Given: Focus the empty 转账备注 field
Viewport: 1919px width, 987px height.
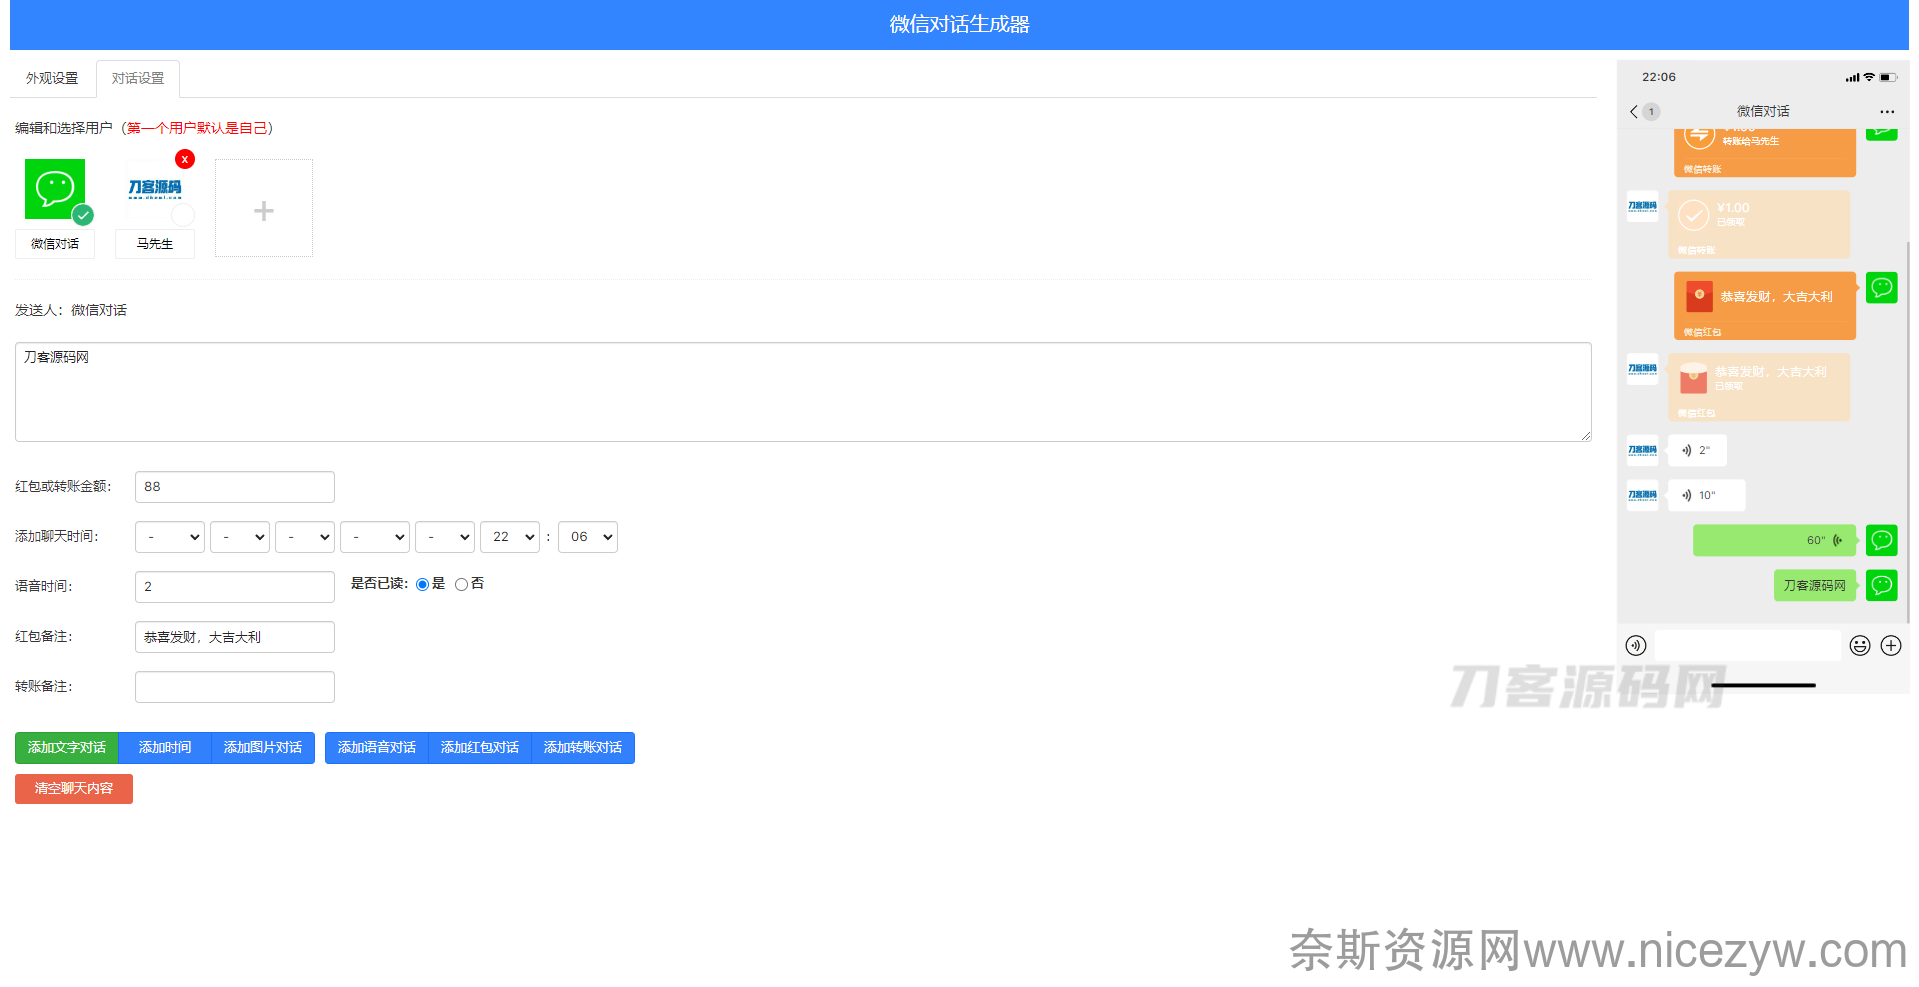Looking at the screenshot, I should pos(235,687).
